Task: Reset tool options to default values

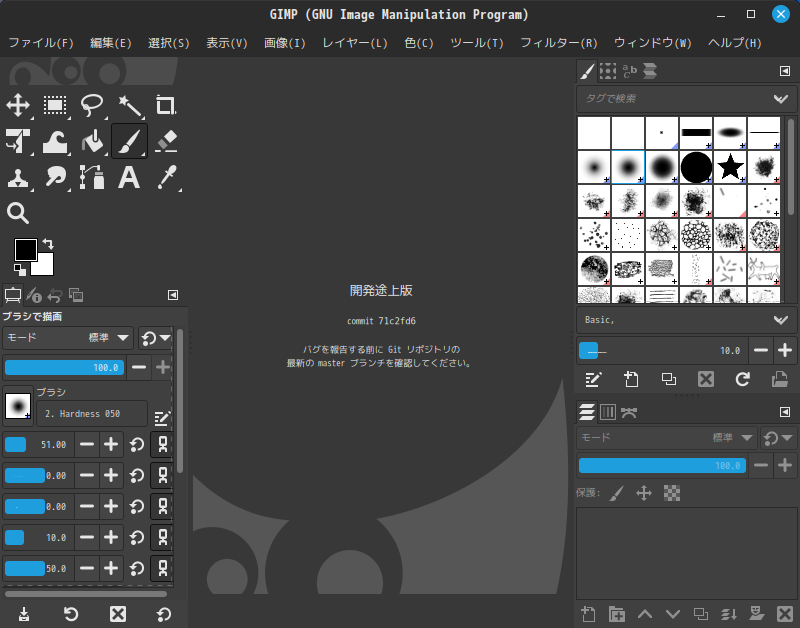Action: point(164,614)
